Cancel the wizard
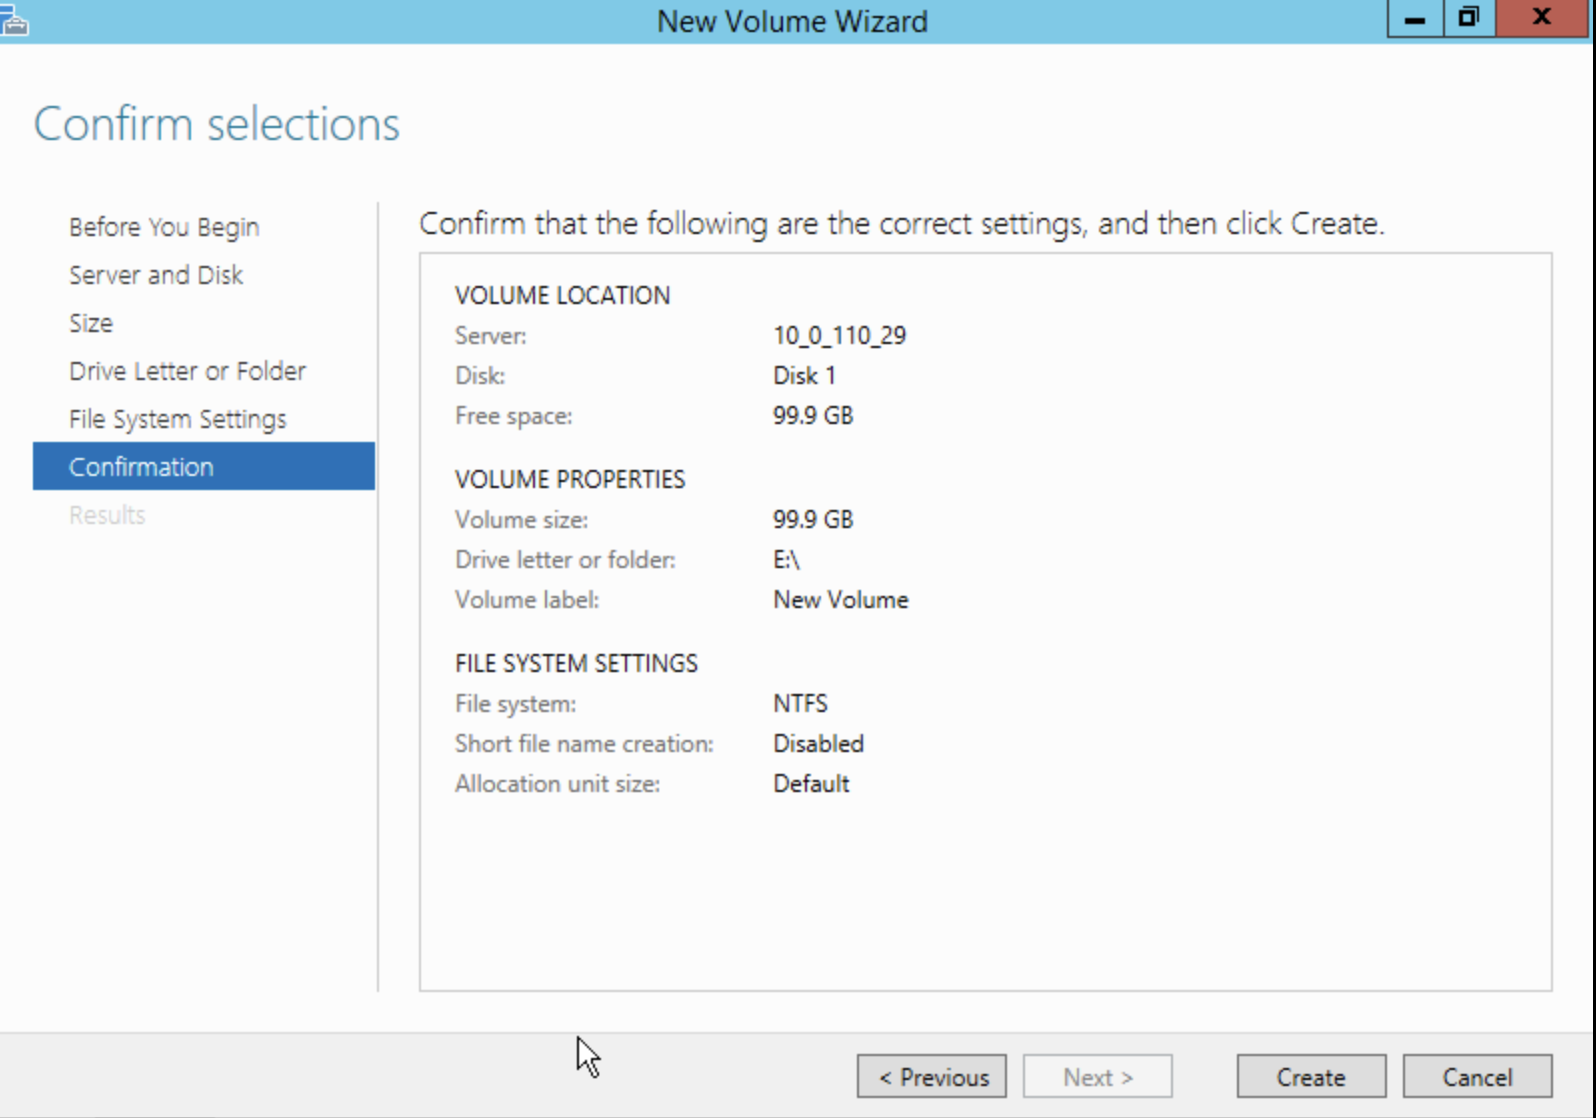This screenshot has height=1118, width=1596. click(1476, 1077)
